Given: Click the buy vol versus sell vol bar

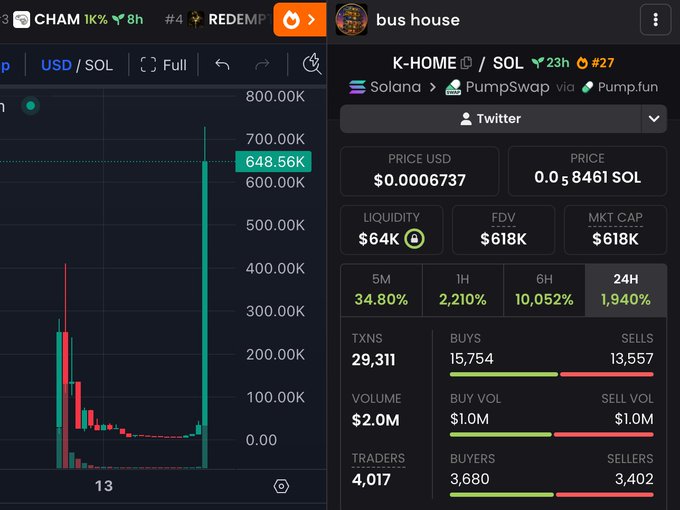Looking at the screenshot, I should click(x=552, y=435).
